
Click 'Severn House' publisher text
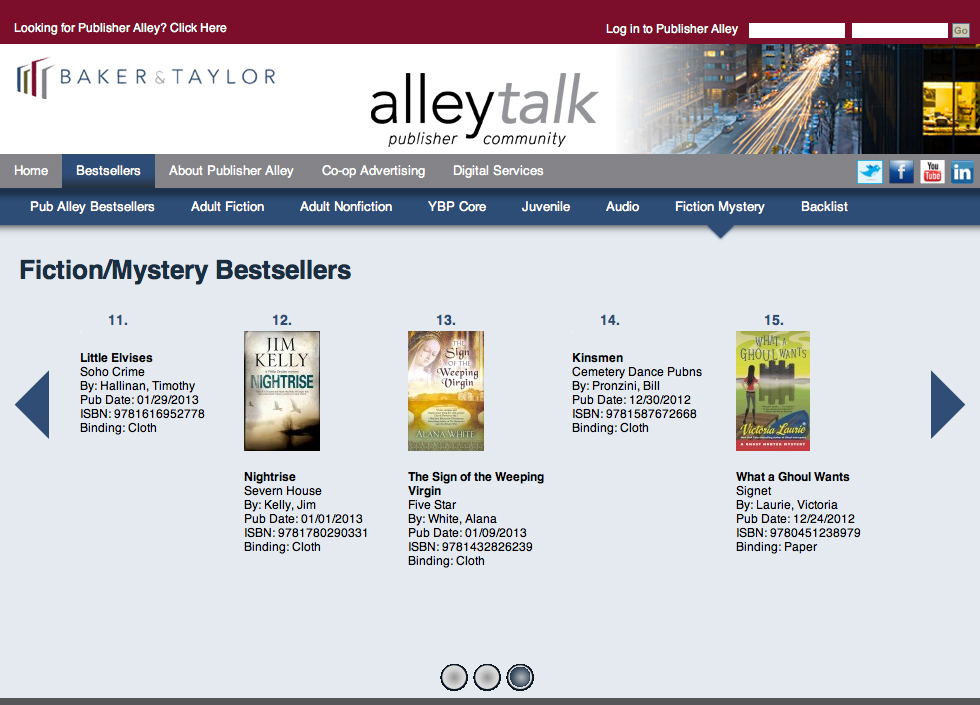tap(282, 491)
